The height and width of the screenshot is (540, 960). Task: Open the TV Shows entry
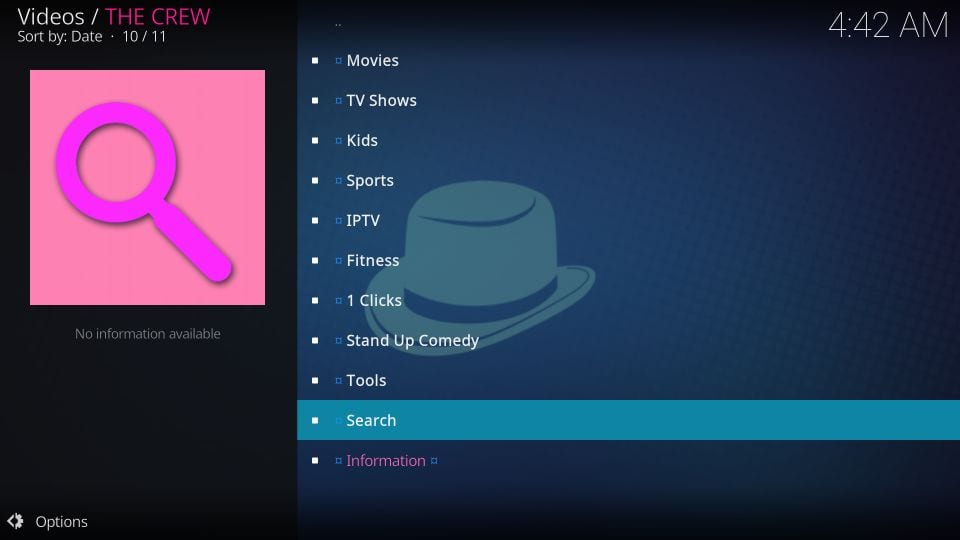click(x=628, y=100)
